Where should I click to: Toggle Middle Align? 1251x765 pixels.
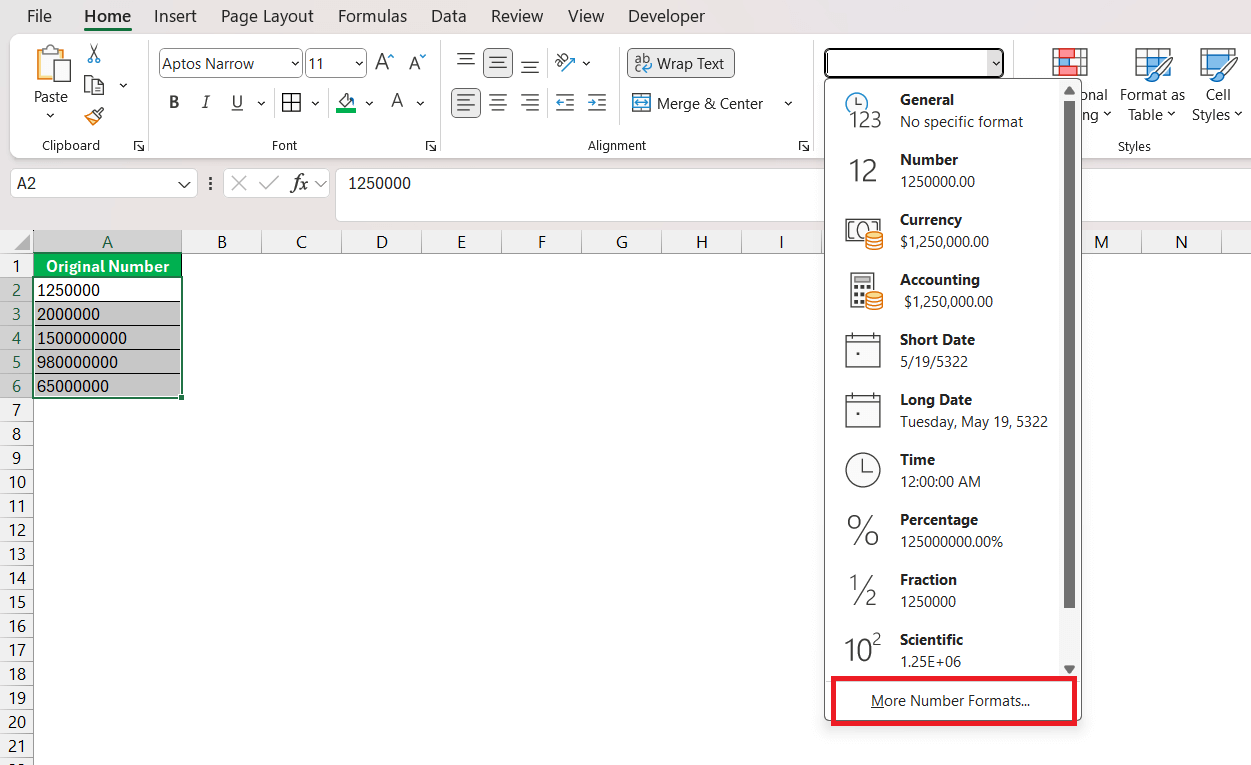pos(498,63)
